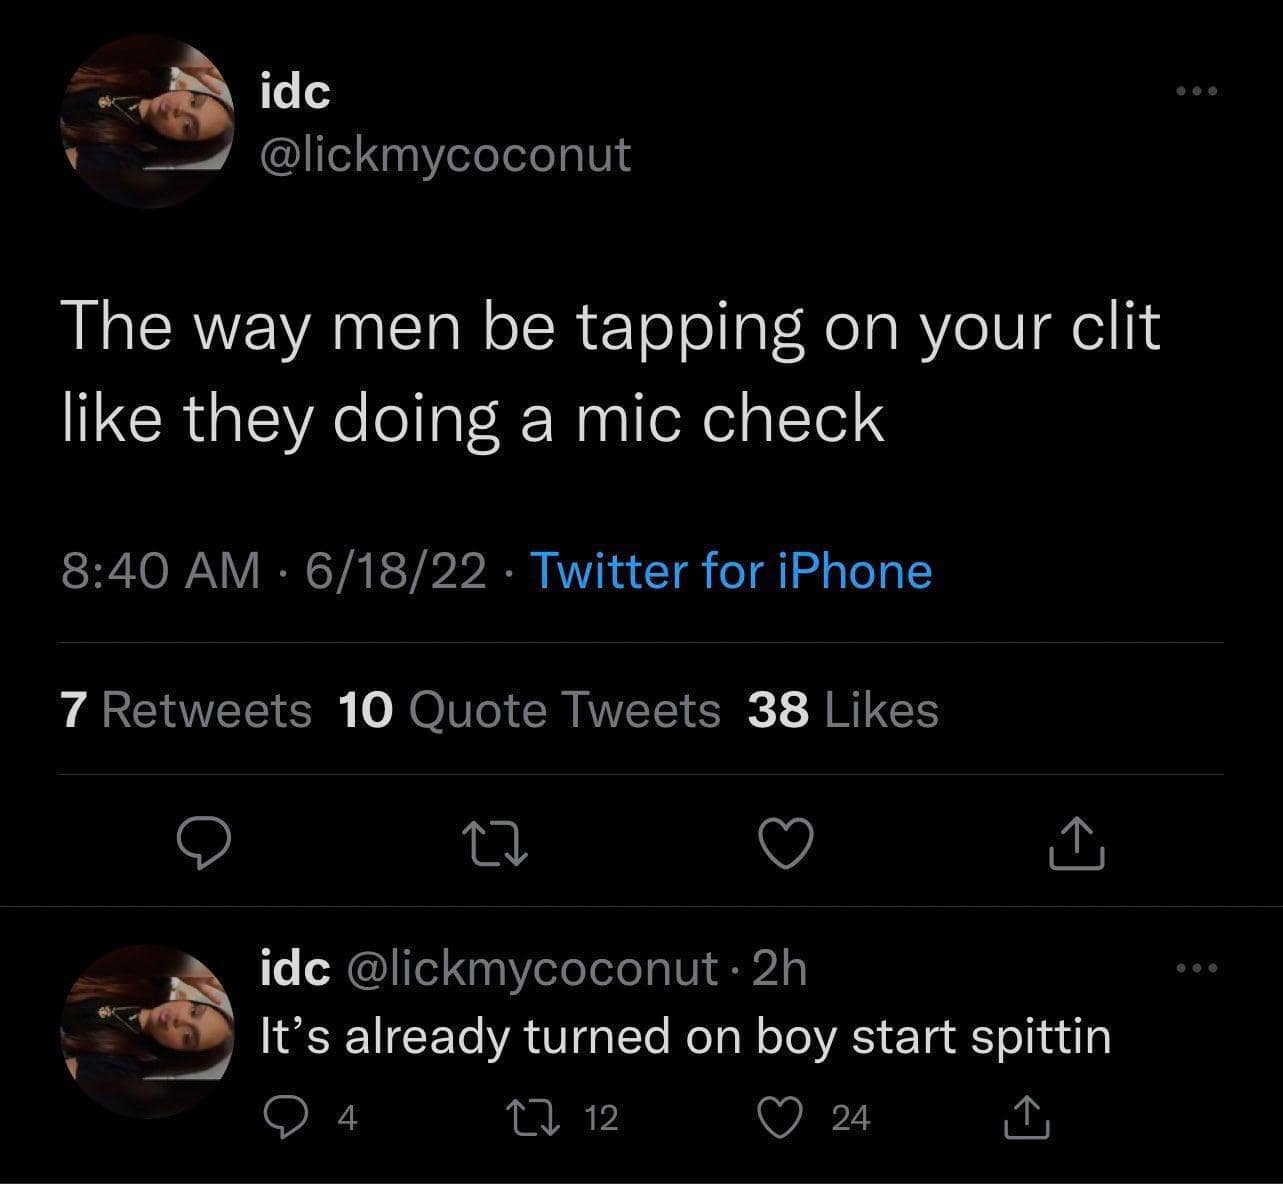This screenshot has height=1184, width=1283.
Task: Click the idc display name in the reply
Action: 294,968
